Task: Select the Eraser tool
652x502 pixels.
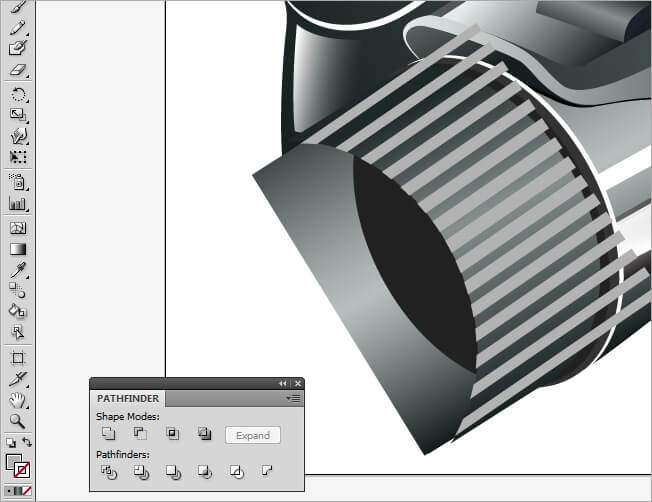Action: 17,71
